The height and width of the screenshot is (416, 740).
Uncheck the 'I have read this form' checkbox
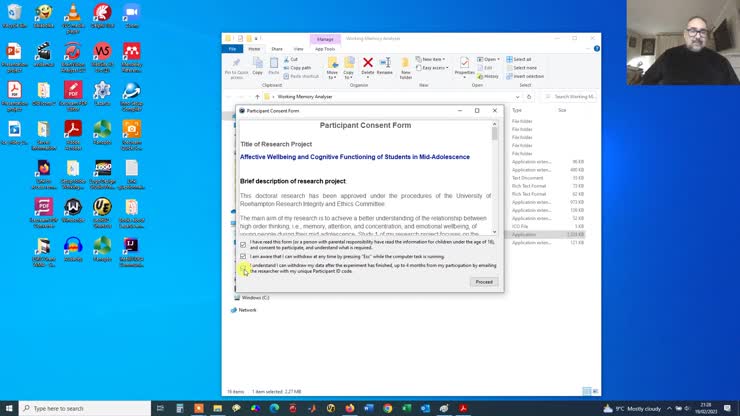pos(243,244)
